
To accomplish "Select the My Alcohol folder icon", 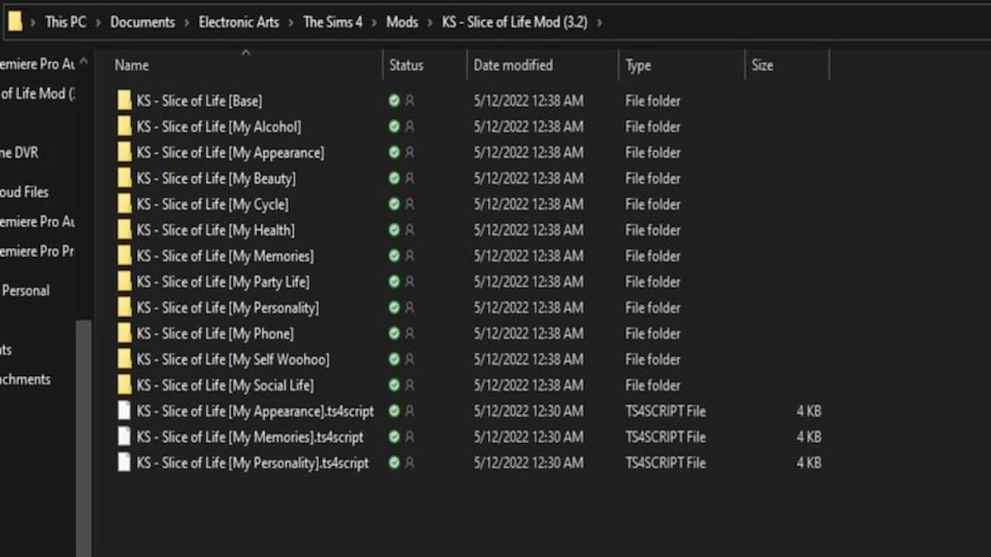I will 124,127.
